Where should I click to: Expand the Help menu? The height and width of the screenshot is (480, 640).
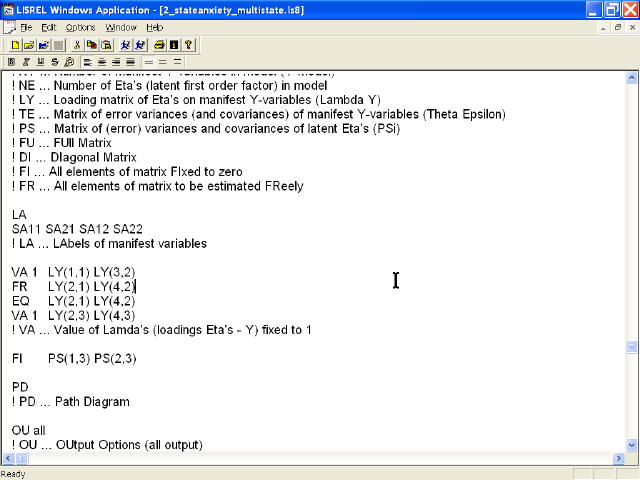(x=154, y=27)
